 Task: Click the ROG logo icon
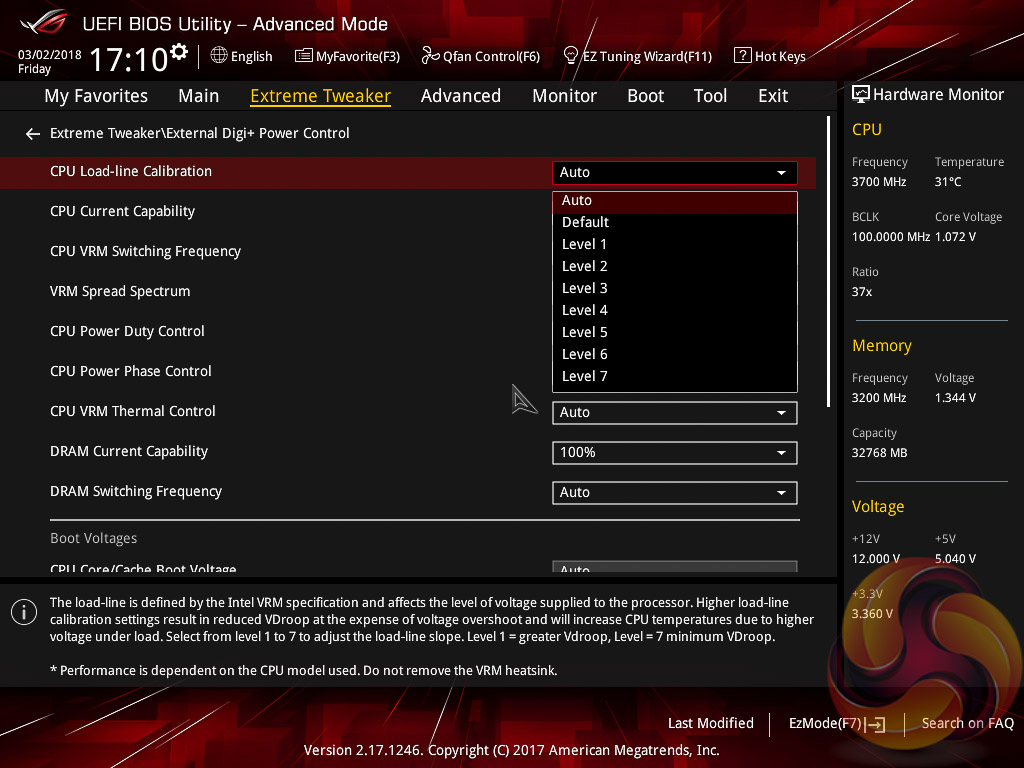coord(43,22)
